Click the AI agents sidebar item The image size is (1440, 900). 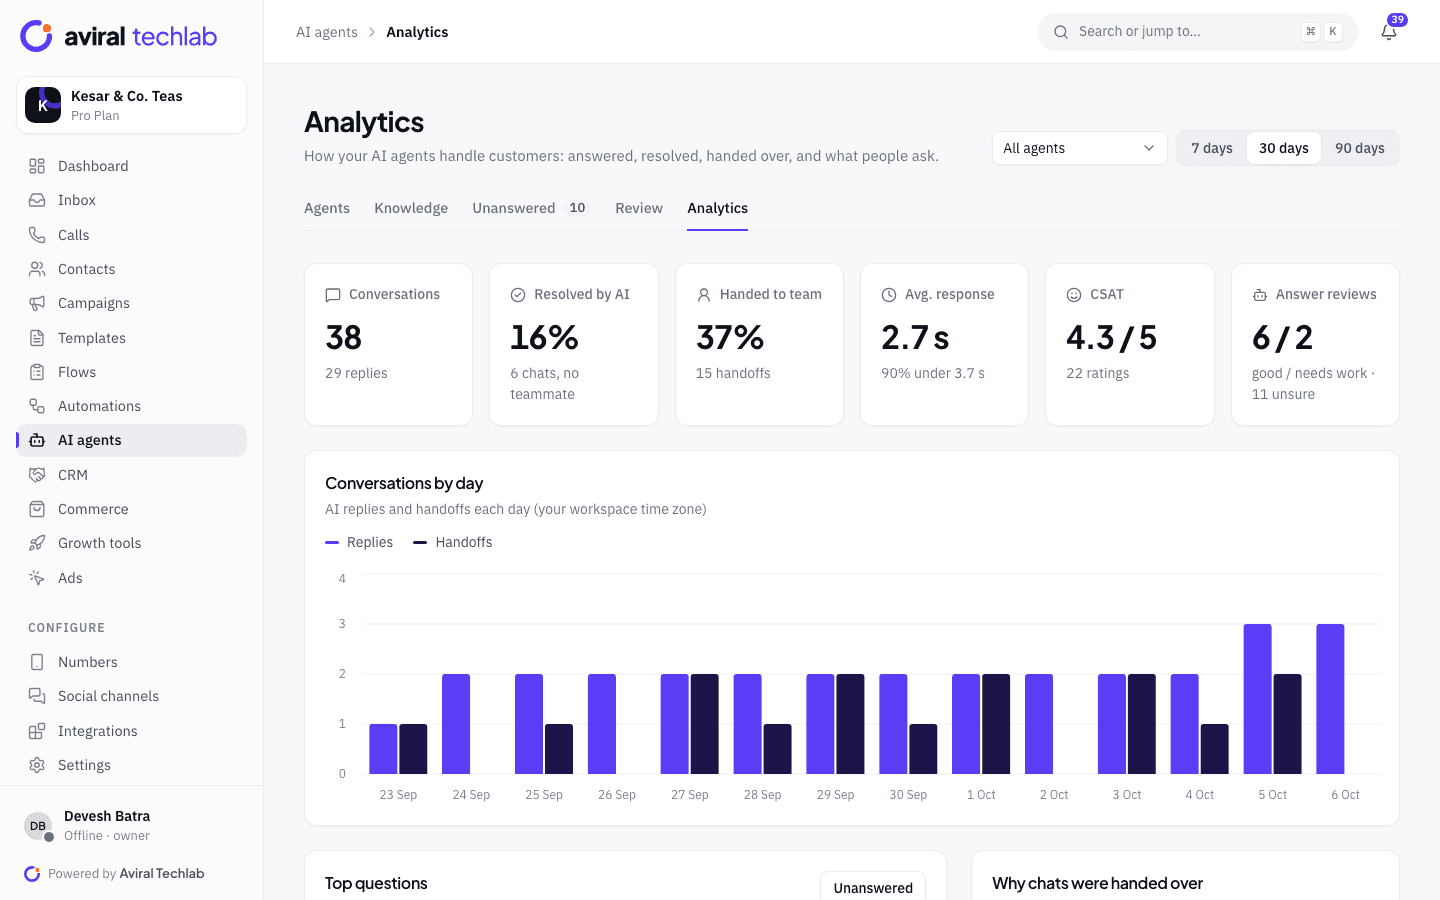coord(132,441)
